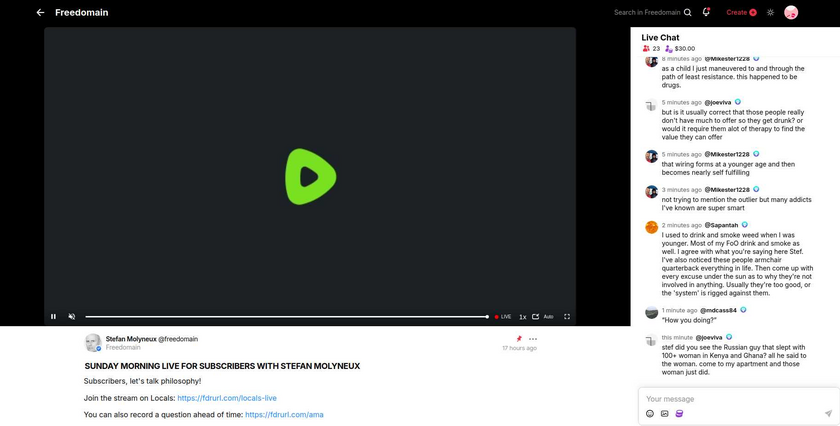This screenshot has width=840, height=426.
Task: Open the fdrurl.com/locals-live link
Action: point(226,397)
